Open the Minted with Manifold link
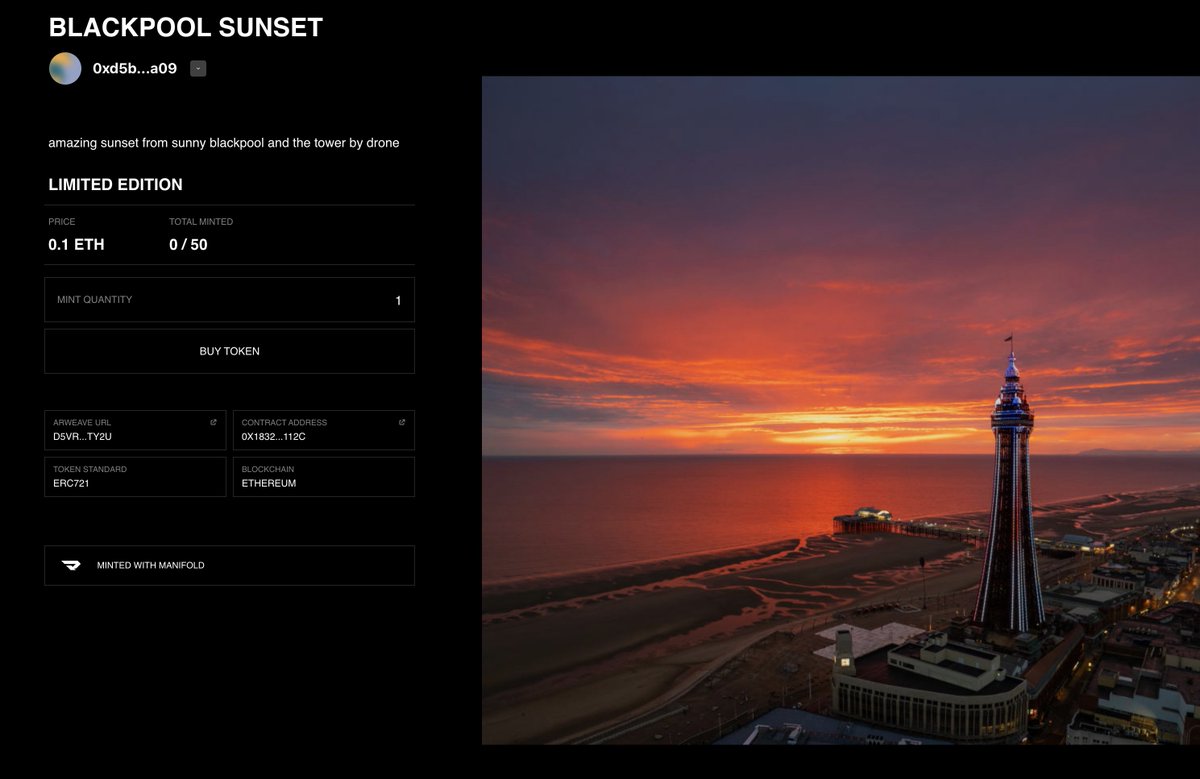 click(229, 565)
